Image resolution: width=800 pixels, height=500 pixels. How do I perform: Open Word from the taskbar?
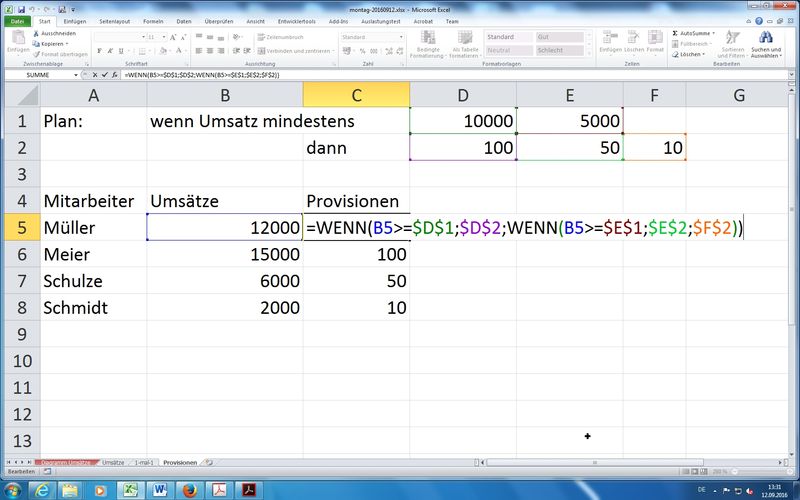(x=158, y=489)
